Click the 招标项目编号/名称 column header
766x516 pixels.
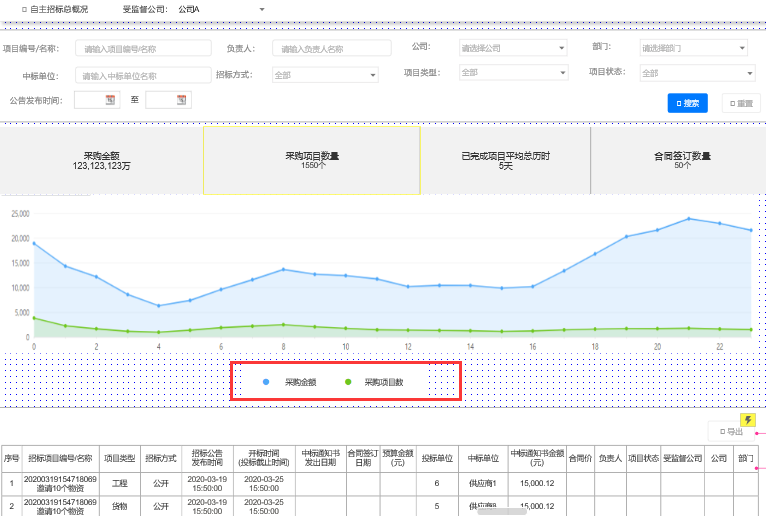point(60,458)
